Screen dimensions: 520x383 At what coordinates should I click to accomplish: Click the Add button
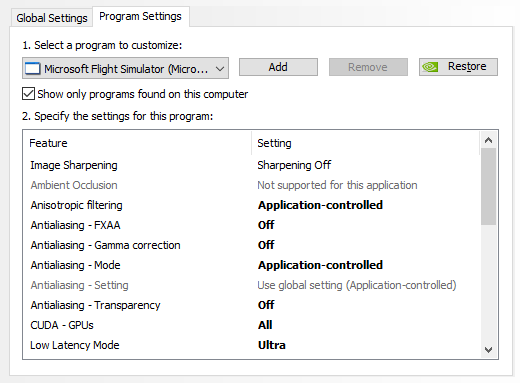278,67
